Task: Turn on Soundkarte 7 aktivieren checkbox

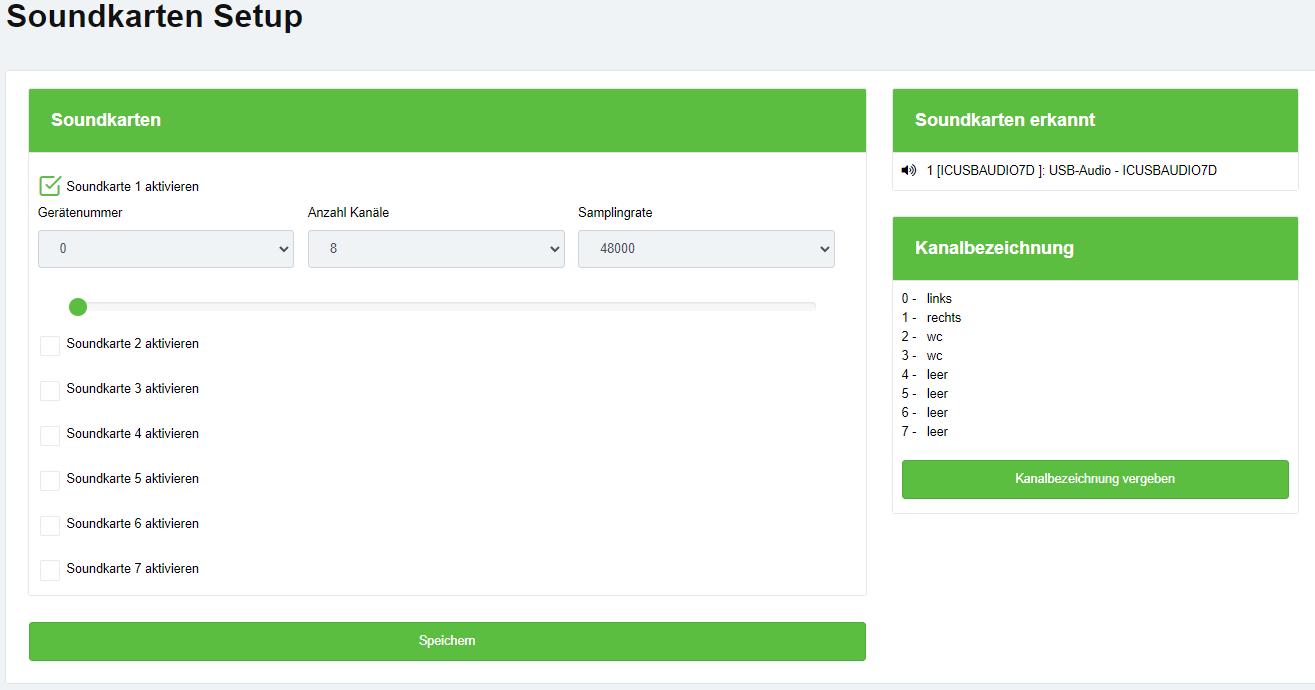Action: pyautogui.click(x=50, y=570)
